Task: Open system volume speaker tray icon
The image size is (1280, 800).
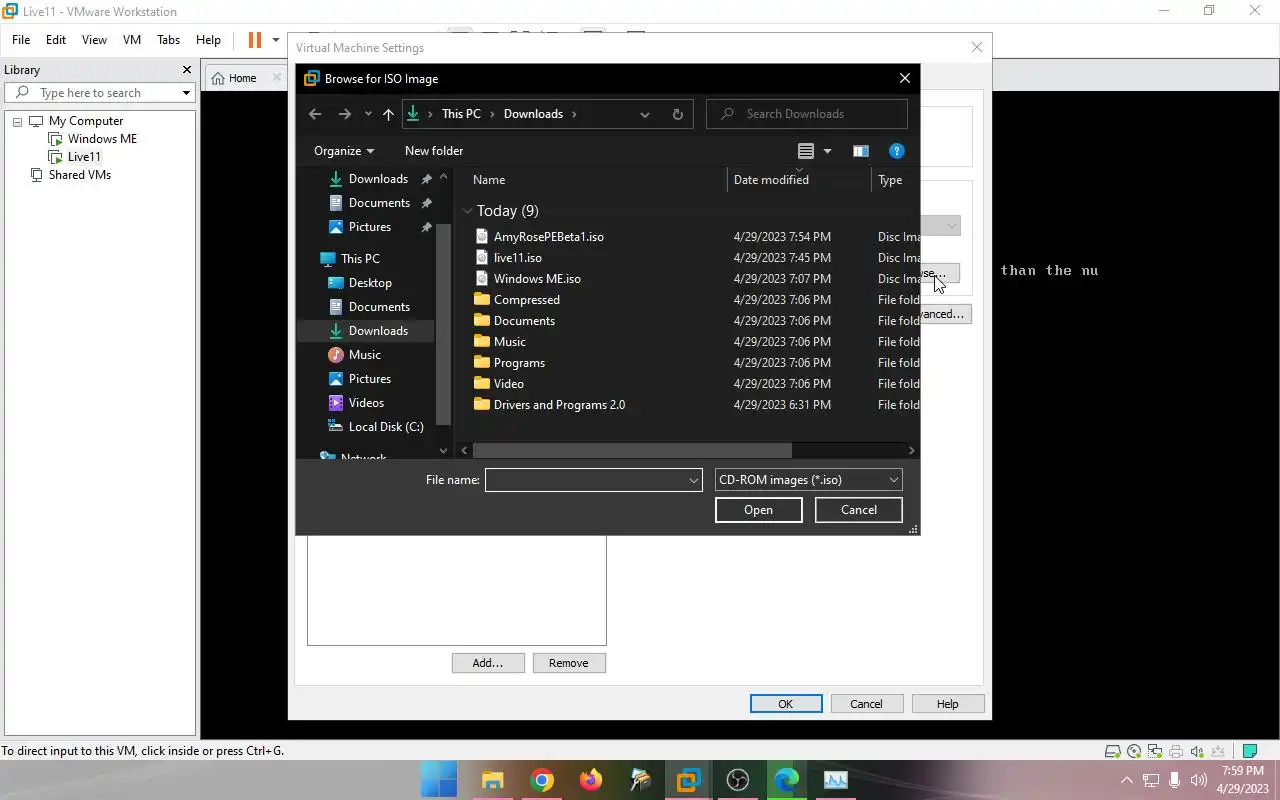Action: [1199, 780]
